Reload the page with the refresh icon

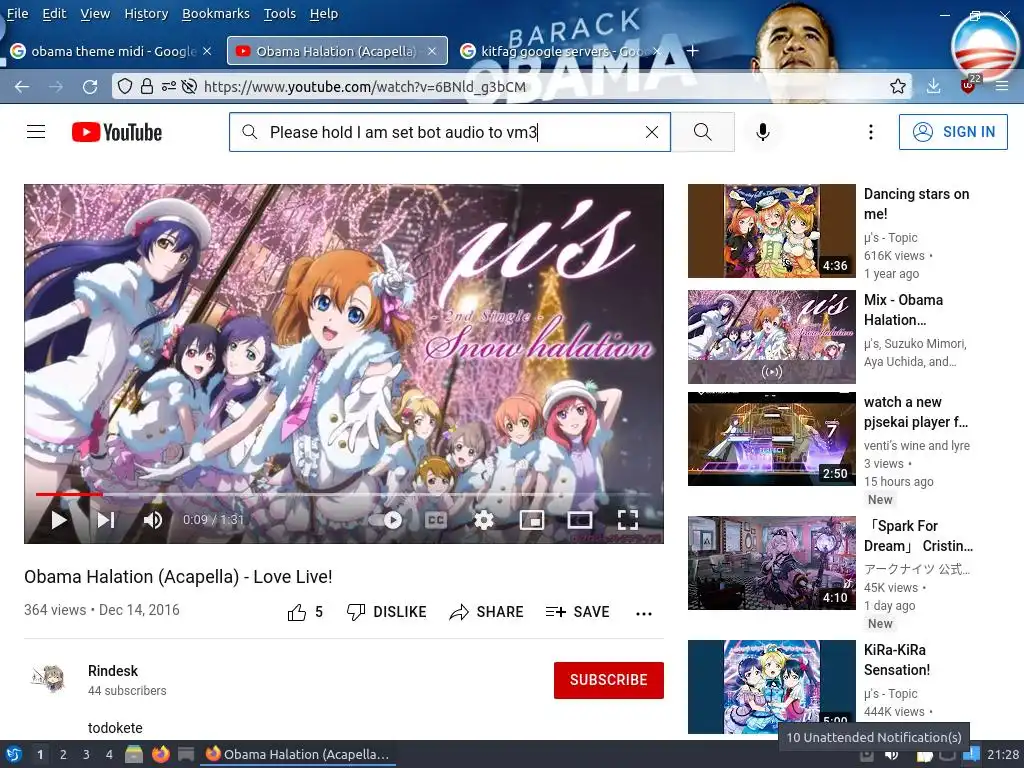click(90, 86)
